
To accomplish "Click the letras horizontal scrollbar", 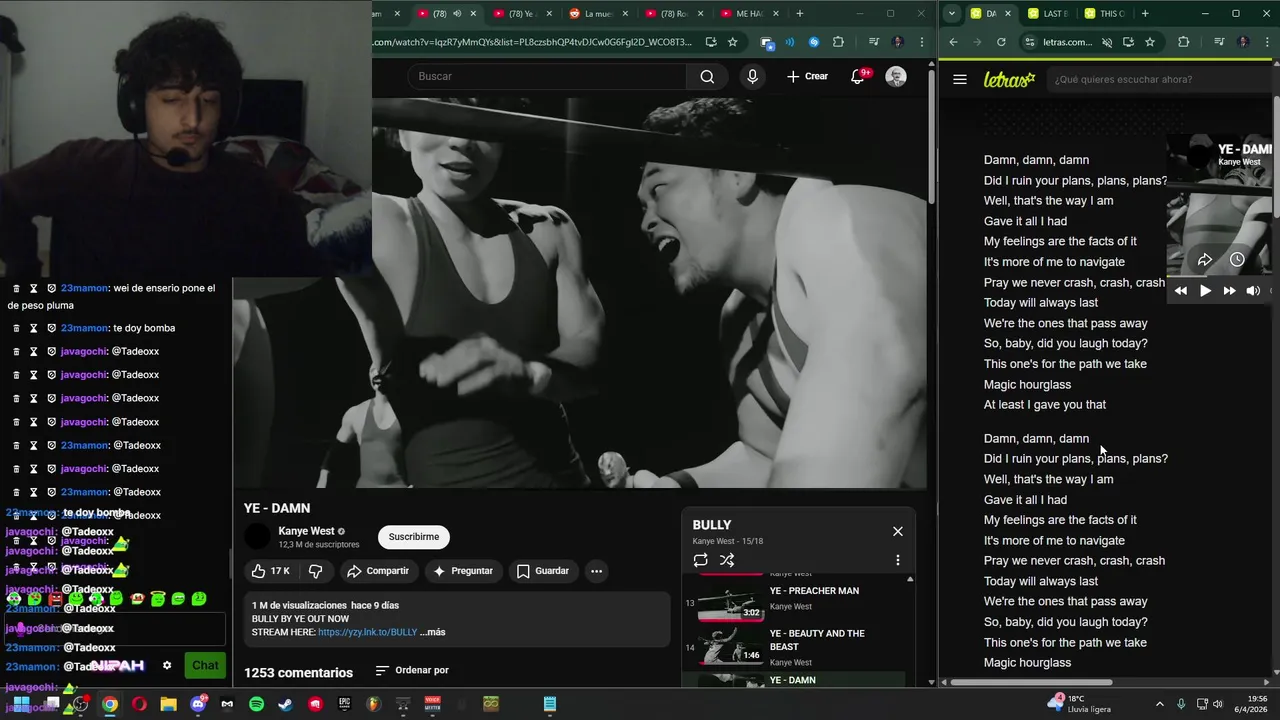I will tap(1031, 683).
